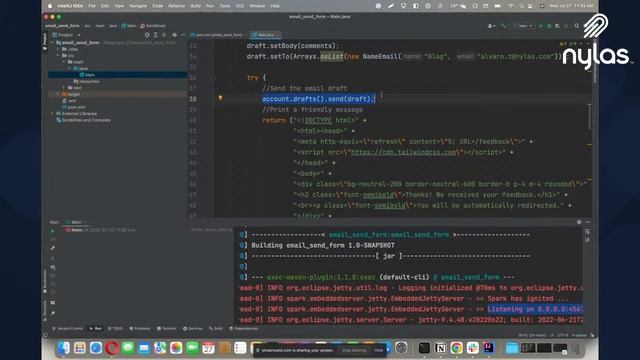The width and height of the screenshot is (640, 360).
Task: Open the Tools menu
Action: click(x=224, y=6)
